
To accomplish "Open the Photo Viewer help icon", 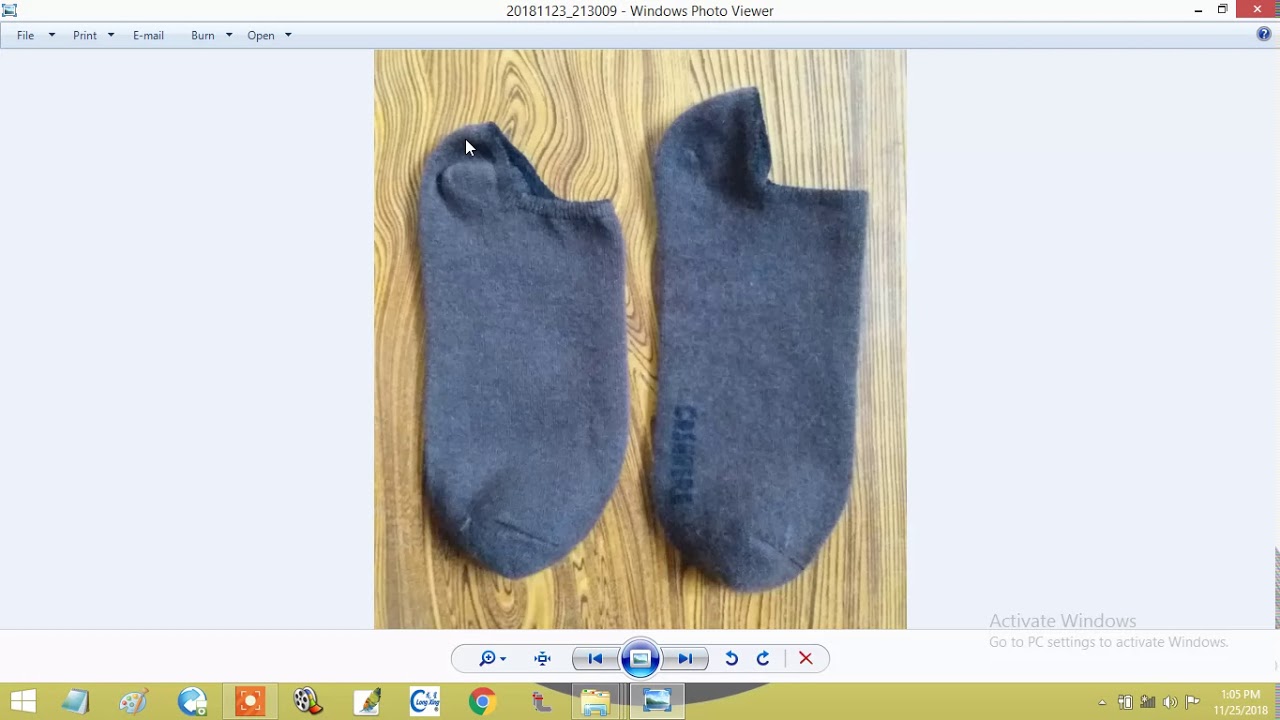I will click(1264, 34).
